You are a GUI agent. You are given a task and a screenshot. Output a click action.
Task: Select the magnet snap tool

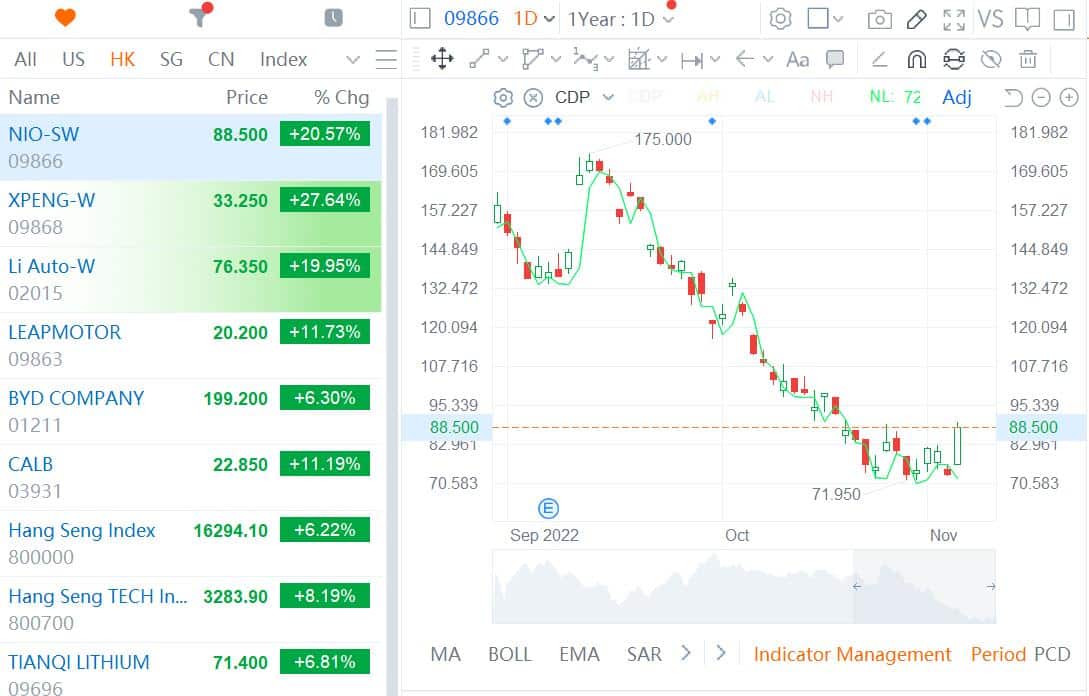tap(916, 59)
